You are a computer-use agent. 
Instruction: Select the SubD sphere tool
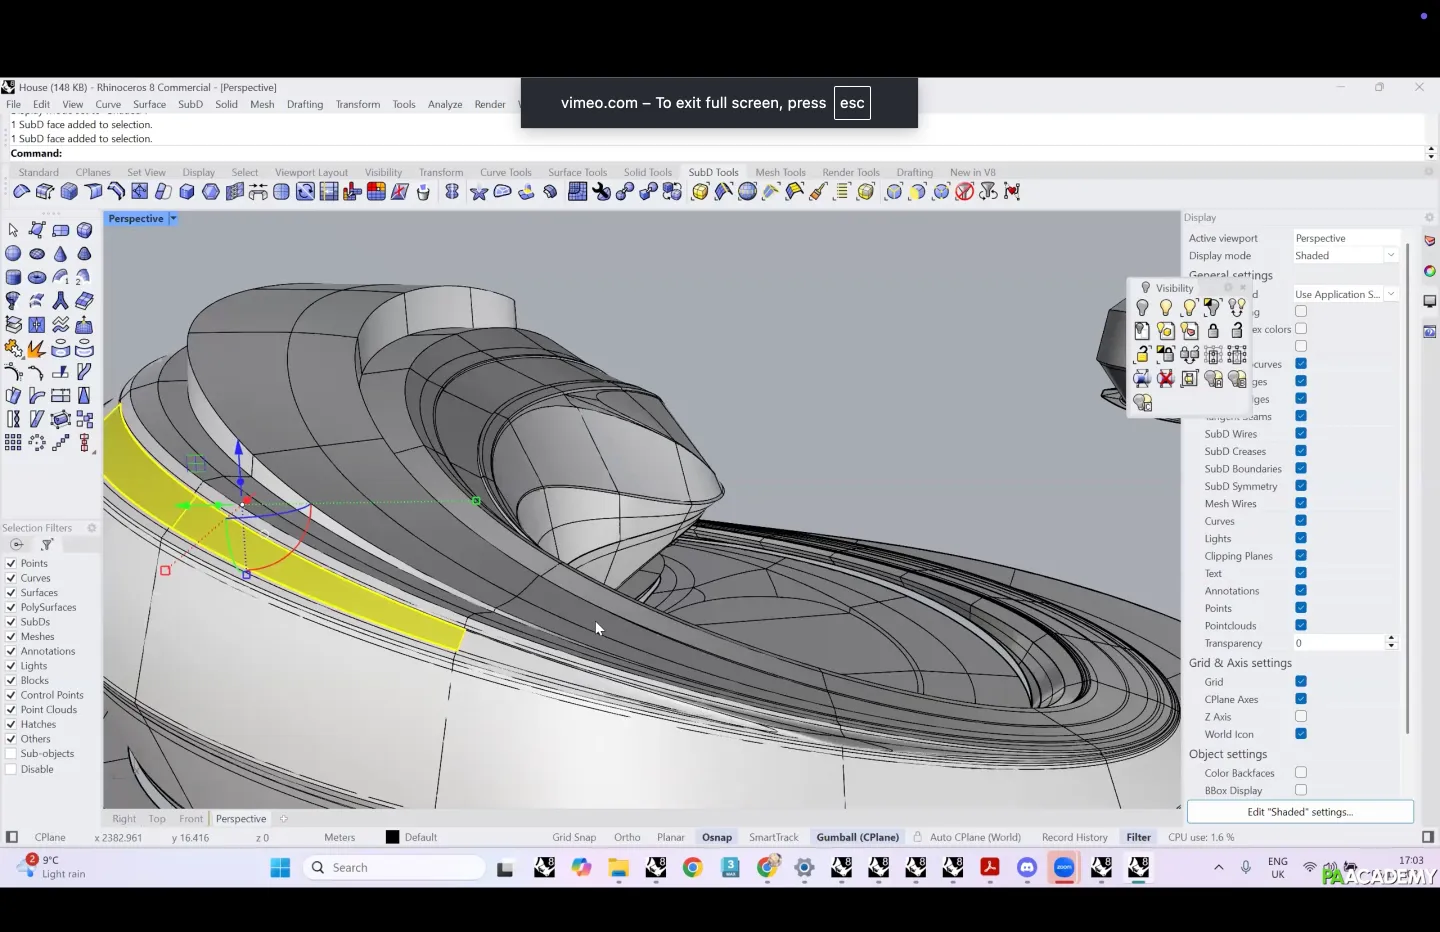pos(13,254)
